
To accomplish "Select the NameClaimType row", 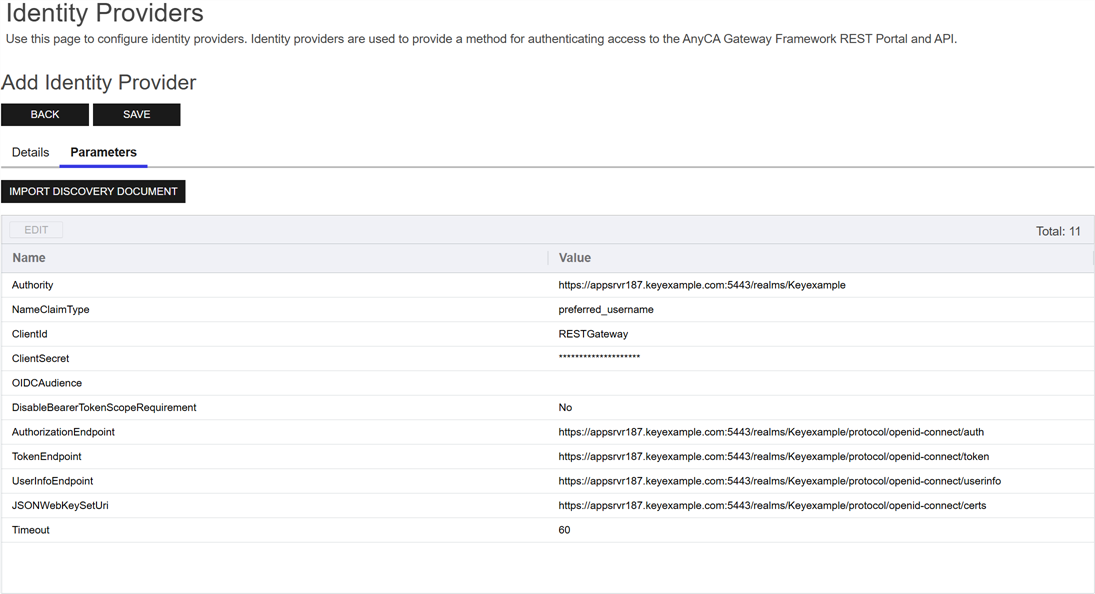I will coord(51,310).
